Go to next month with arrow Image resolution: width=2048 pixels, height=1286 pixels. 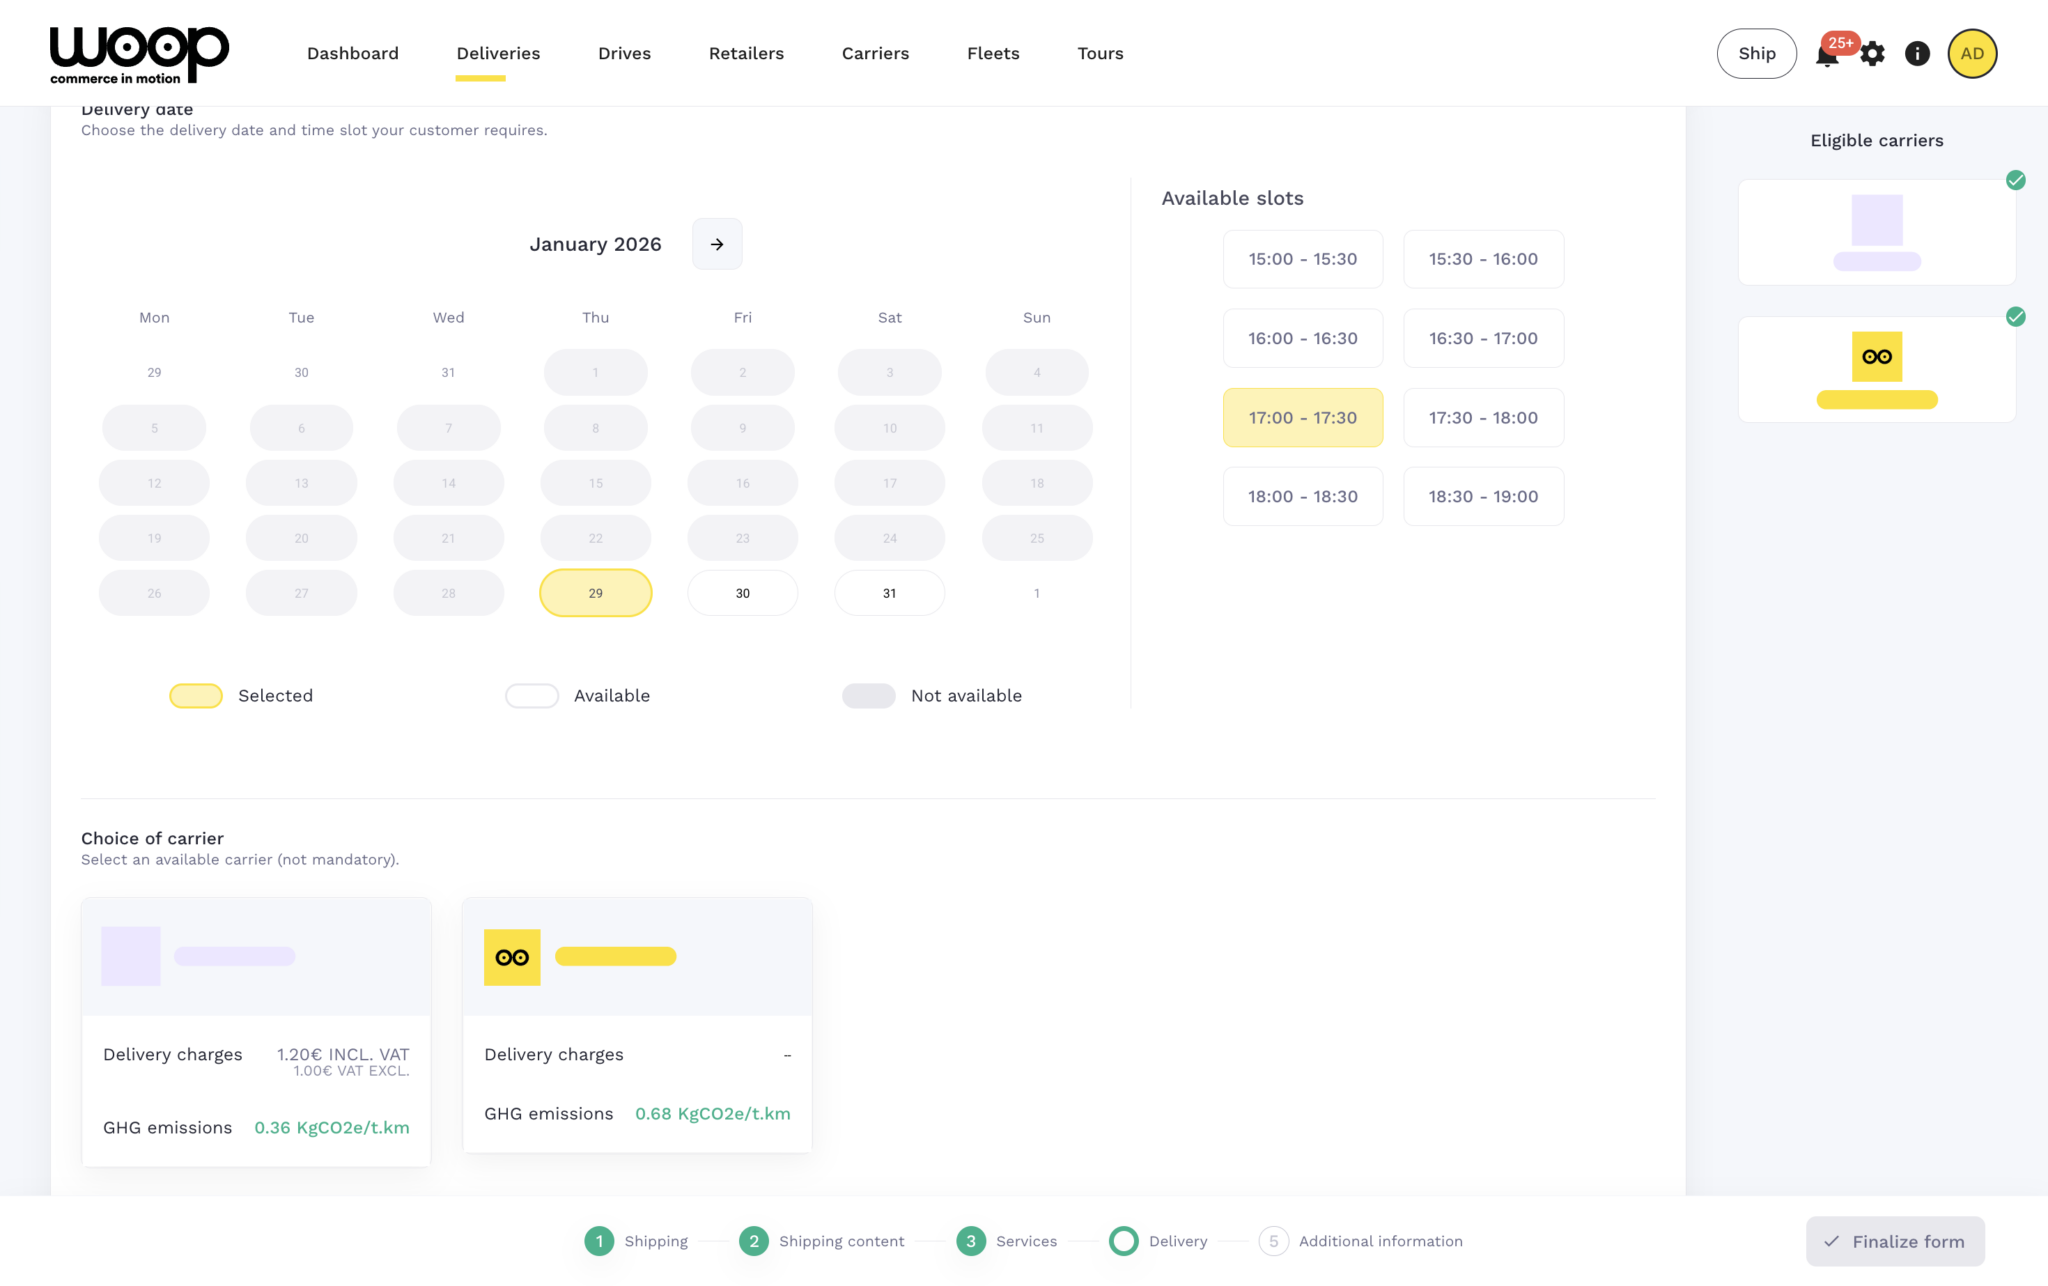click(x=717, y=244)
